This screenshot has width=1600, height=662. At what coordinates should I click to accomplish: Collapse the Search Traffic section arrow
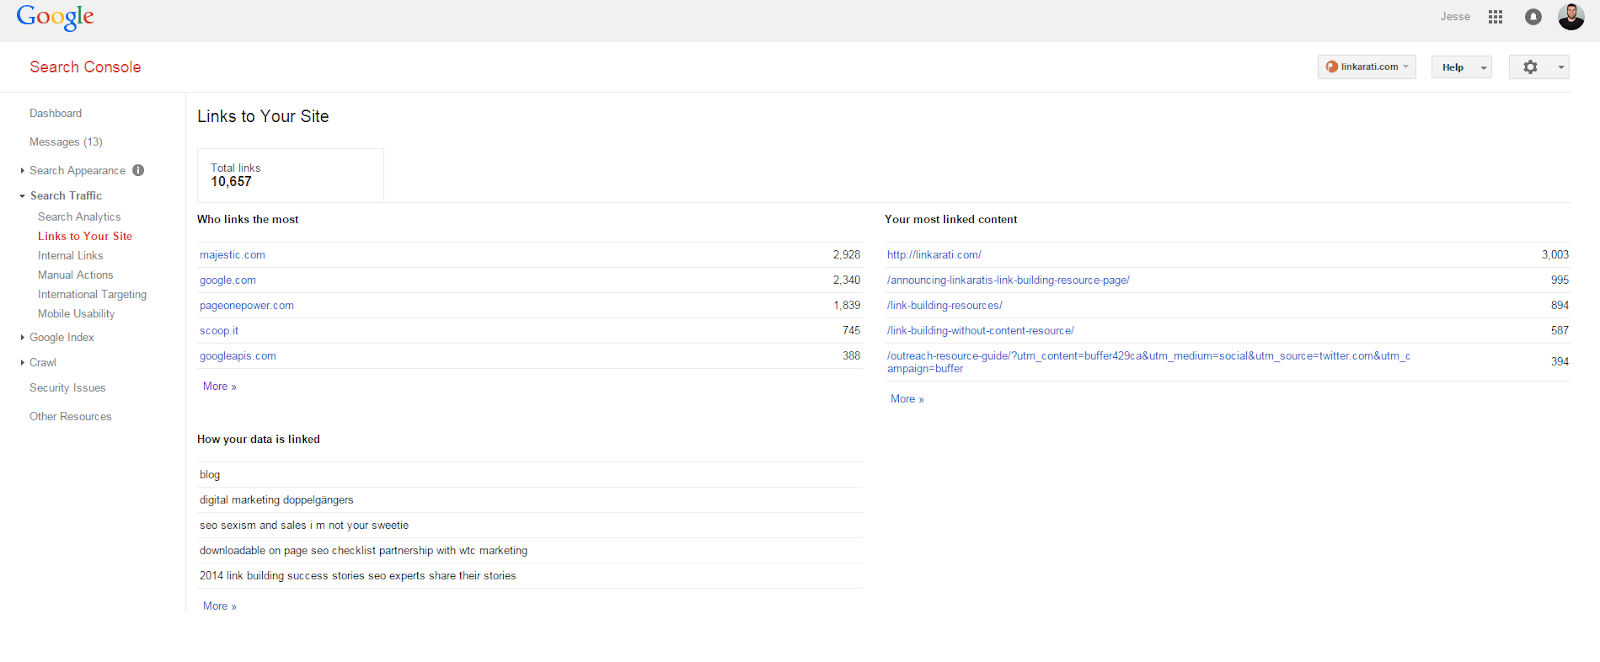tap(22, 196)
